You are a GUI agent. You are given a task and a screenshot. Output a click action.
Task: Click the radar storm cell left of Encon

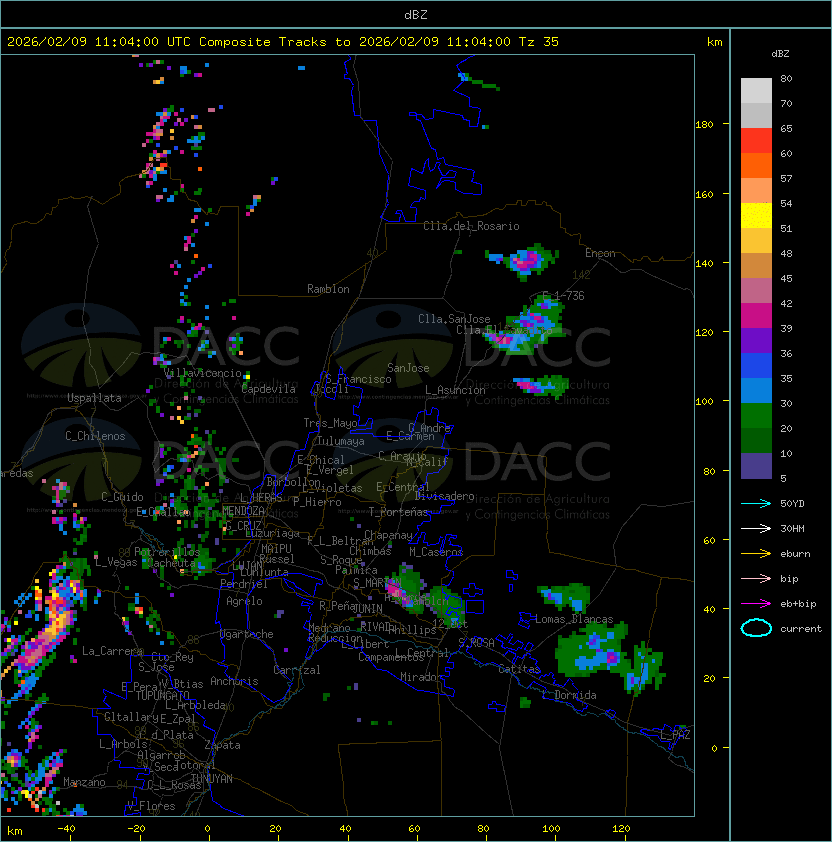[524, 262]
